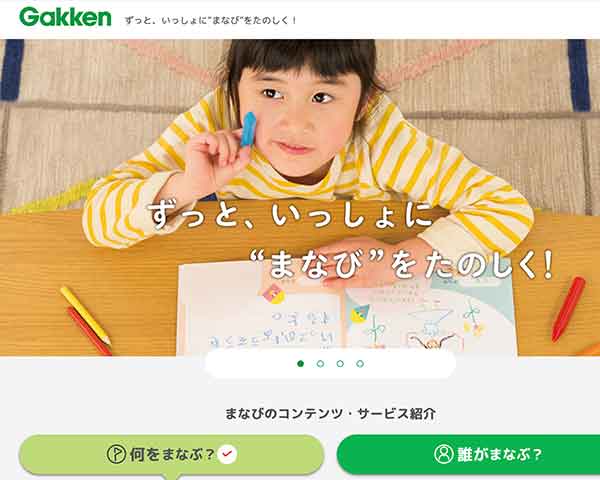Switch to the 誰がまなぶ? tab
The image size is (600, 480).
coord(468,454)
